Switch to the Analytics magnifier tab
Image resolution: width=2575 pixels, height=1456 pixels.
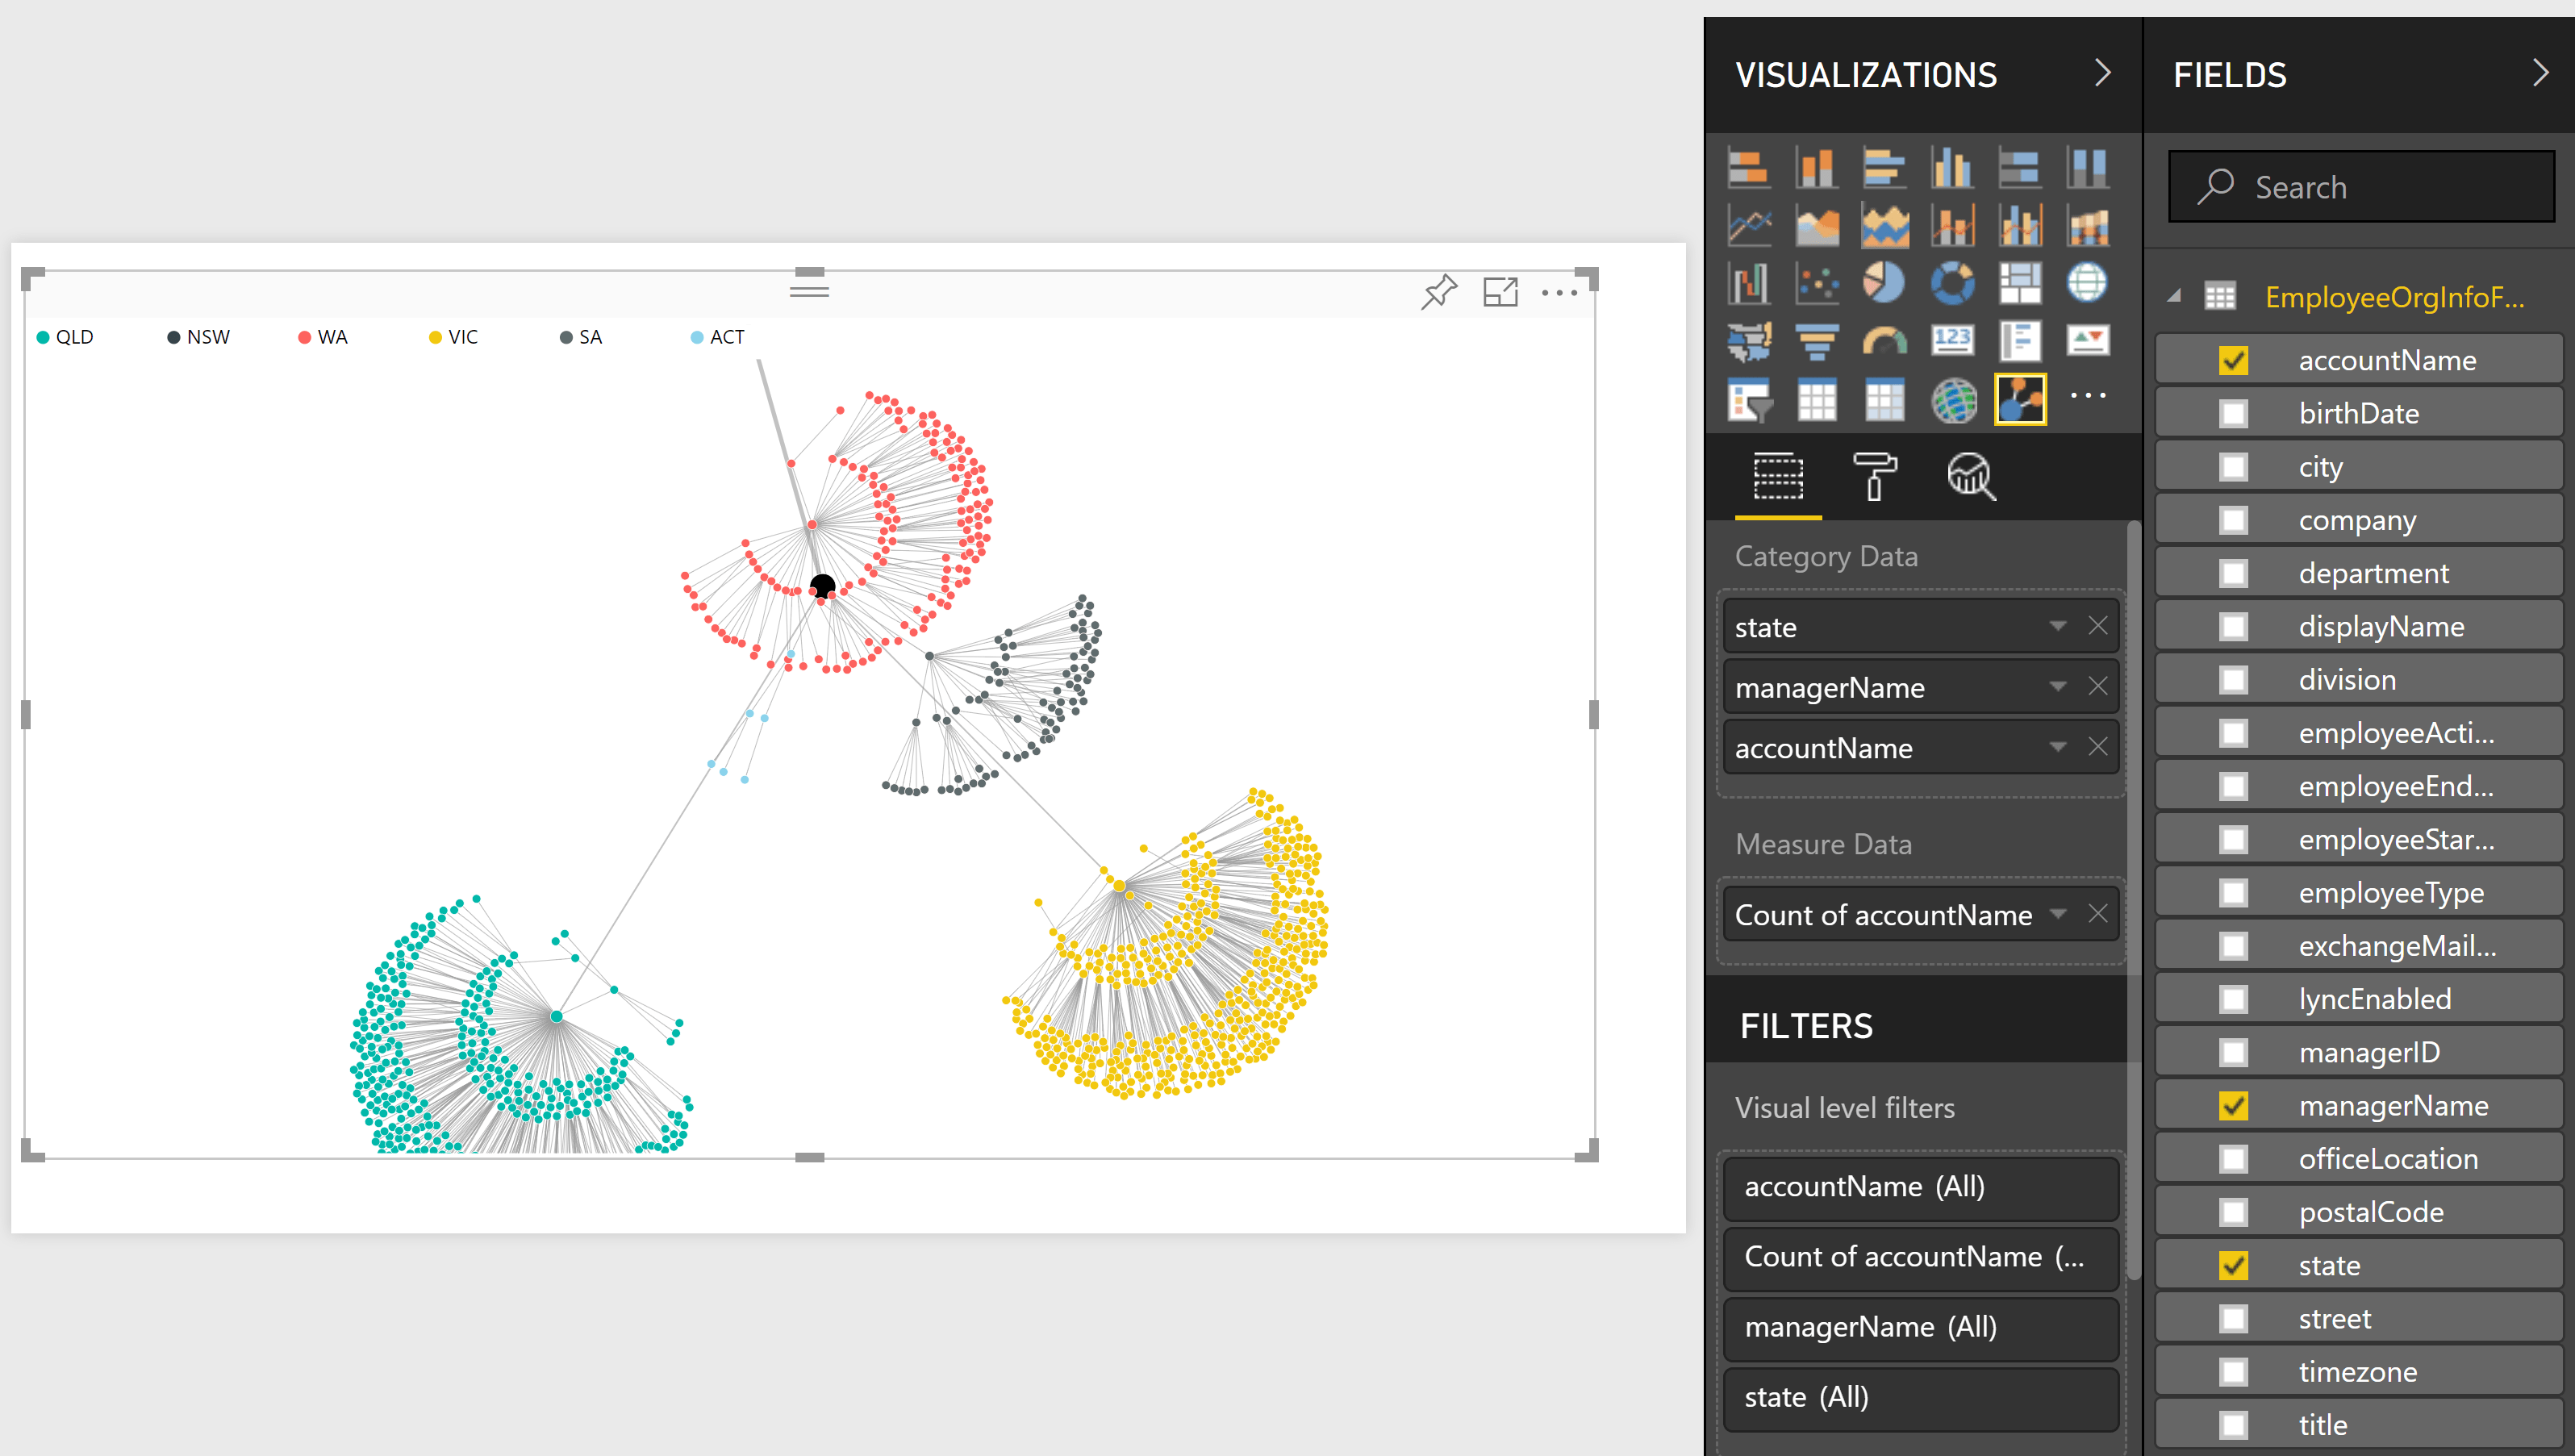pyautogui.click(x=1970, y=477)
